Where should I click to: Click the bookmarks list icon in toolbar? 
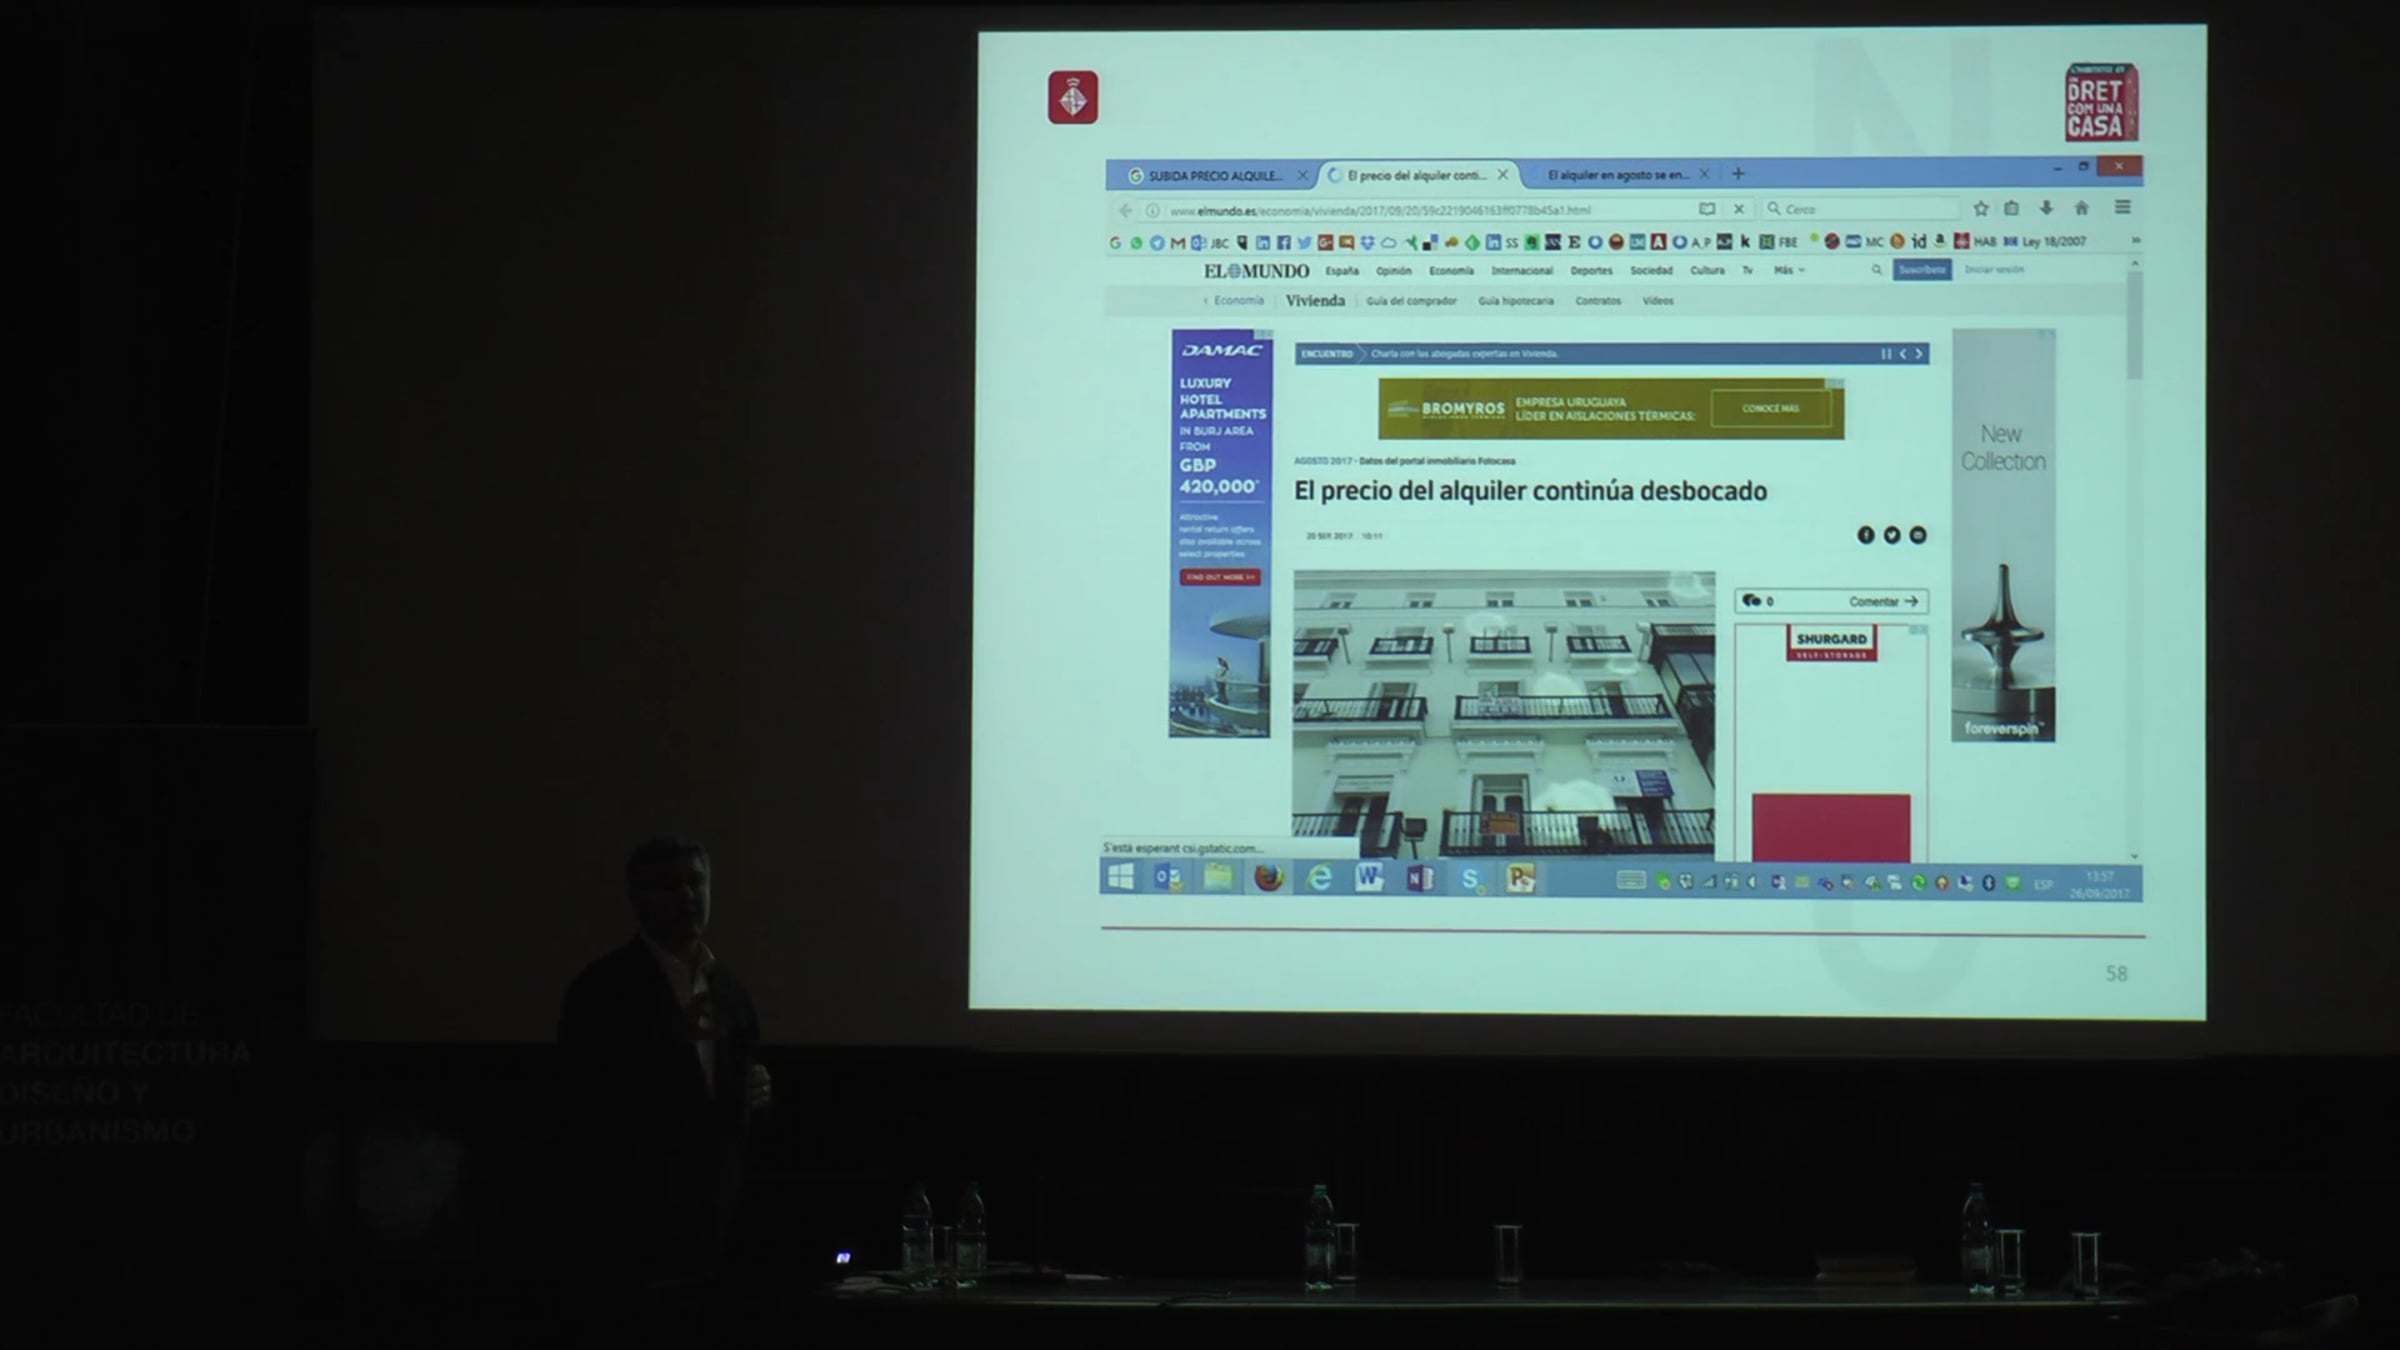point(2011,208)
